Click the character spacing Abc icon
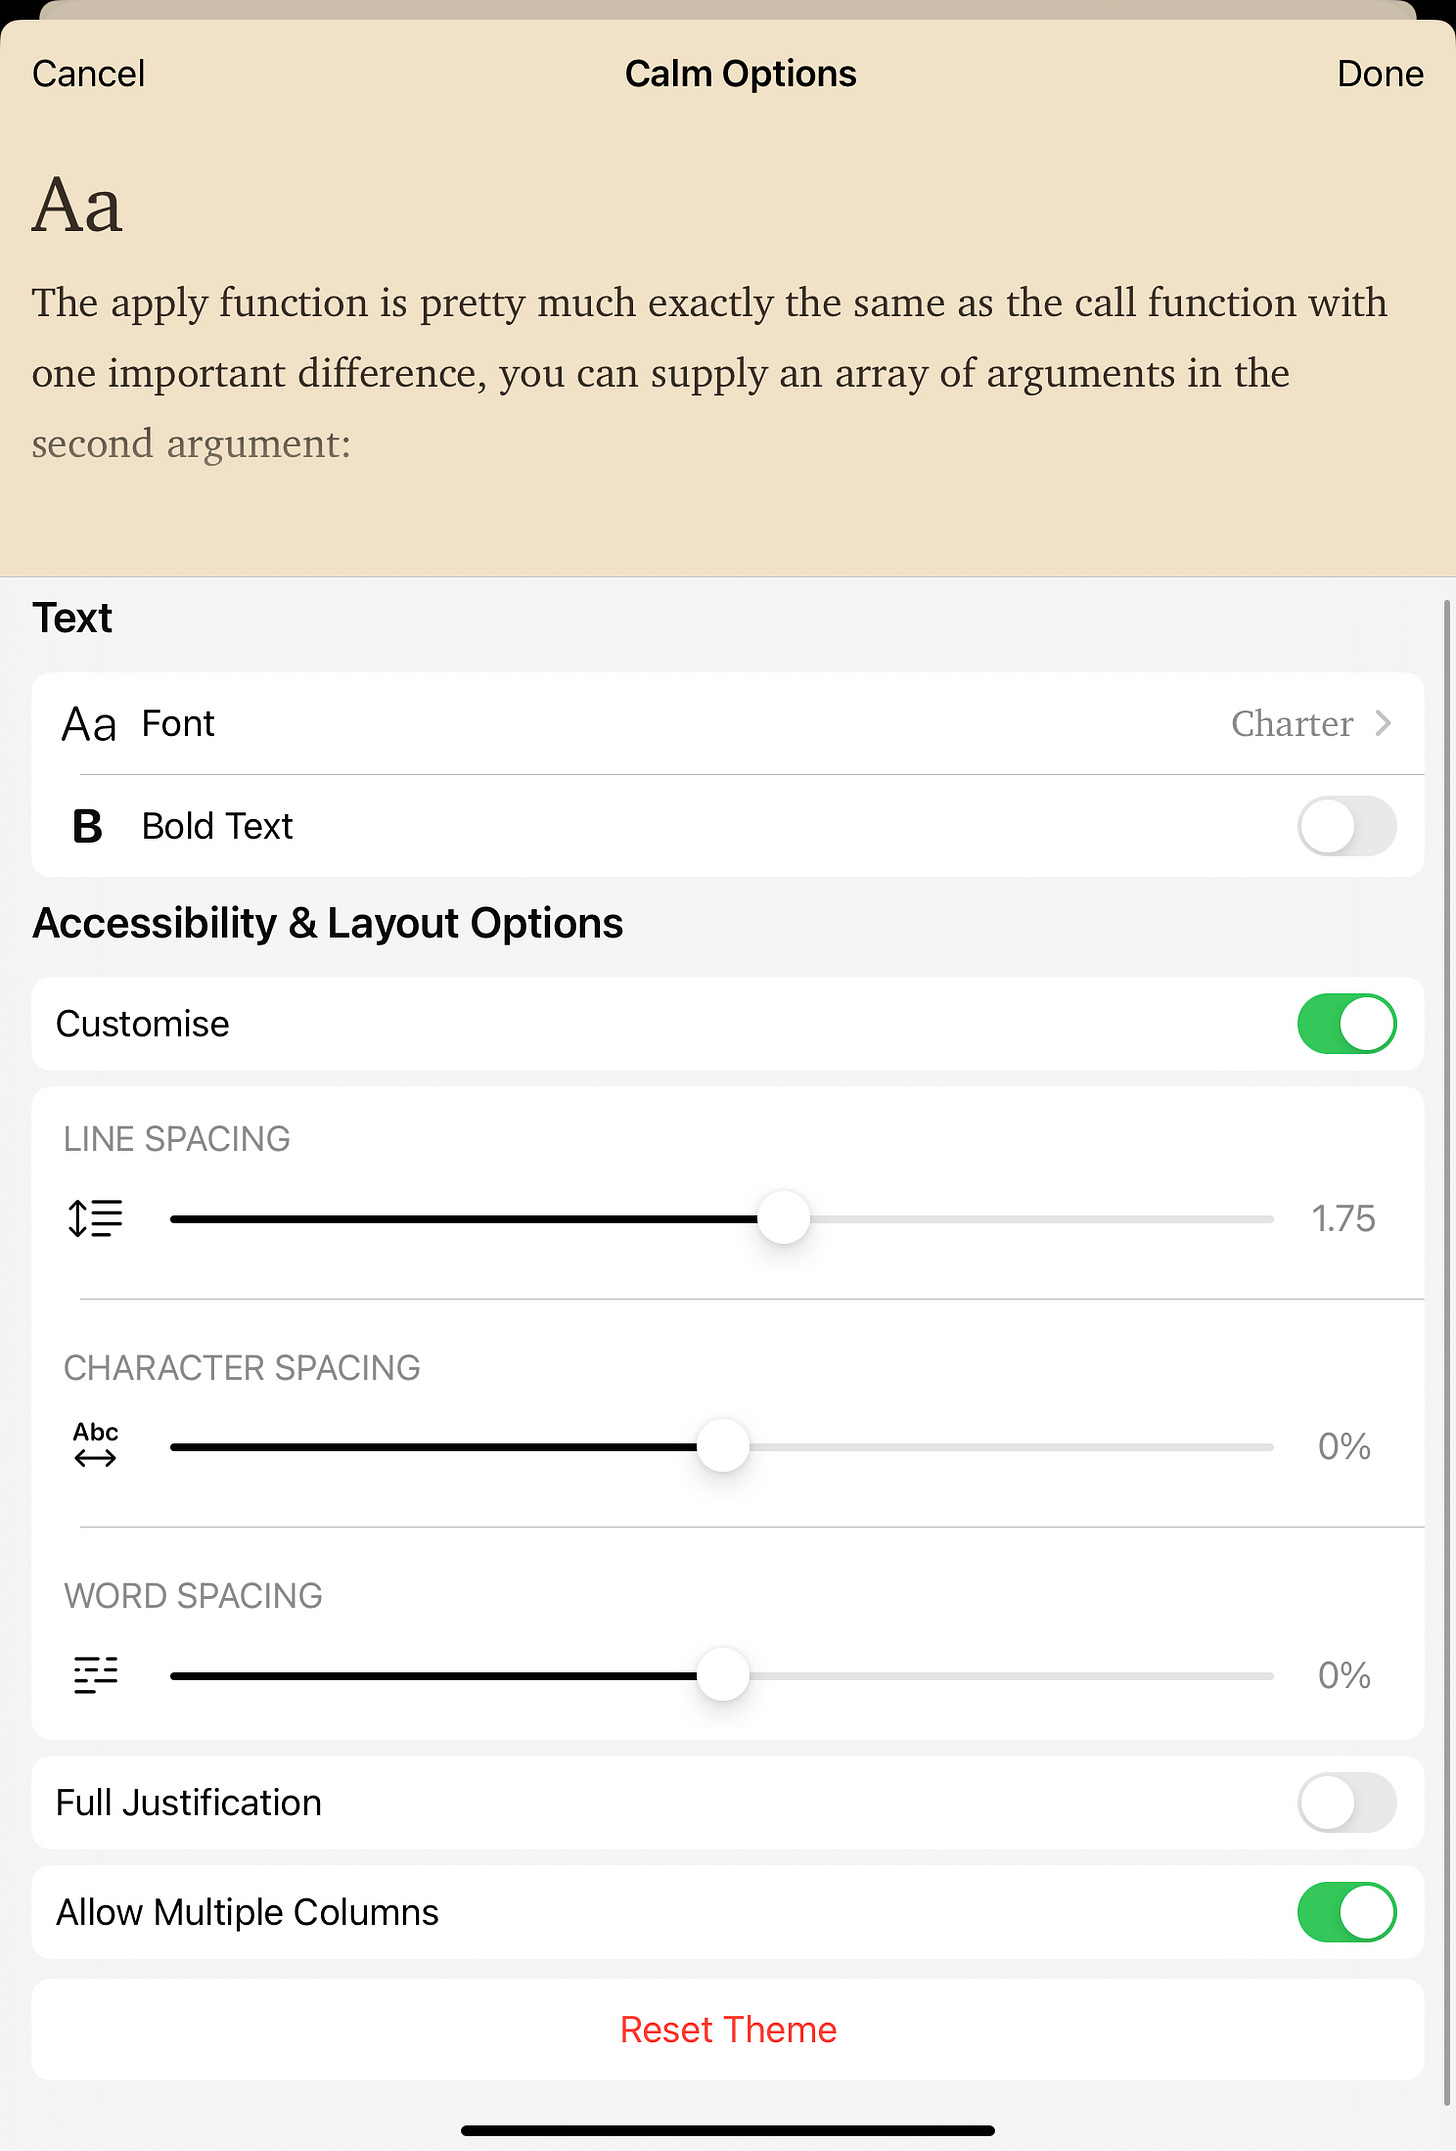This screenshot has width=1456, height=2151. tap(95, 1445)
